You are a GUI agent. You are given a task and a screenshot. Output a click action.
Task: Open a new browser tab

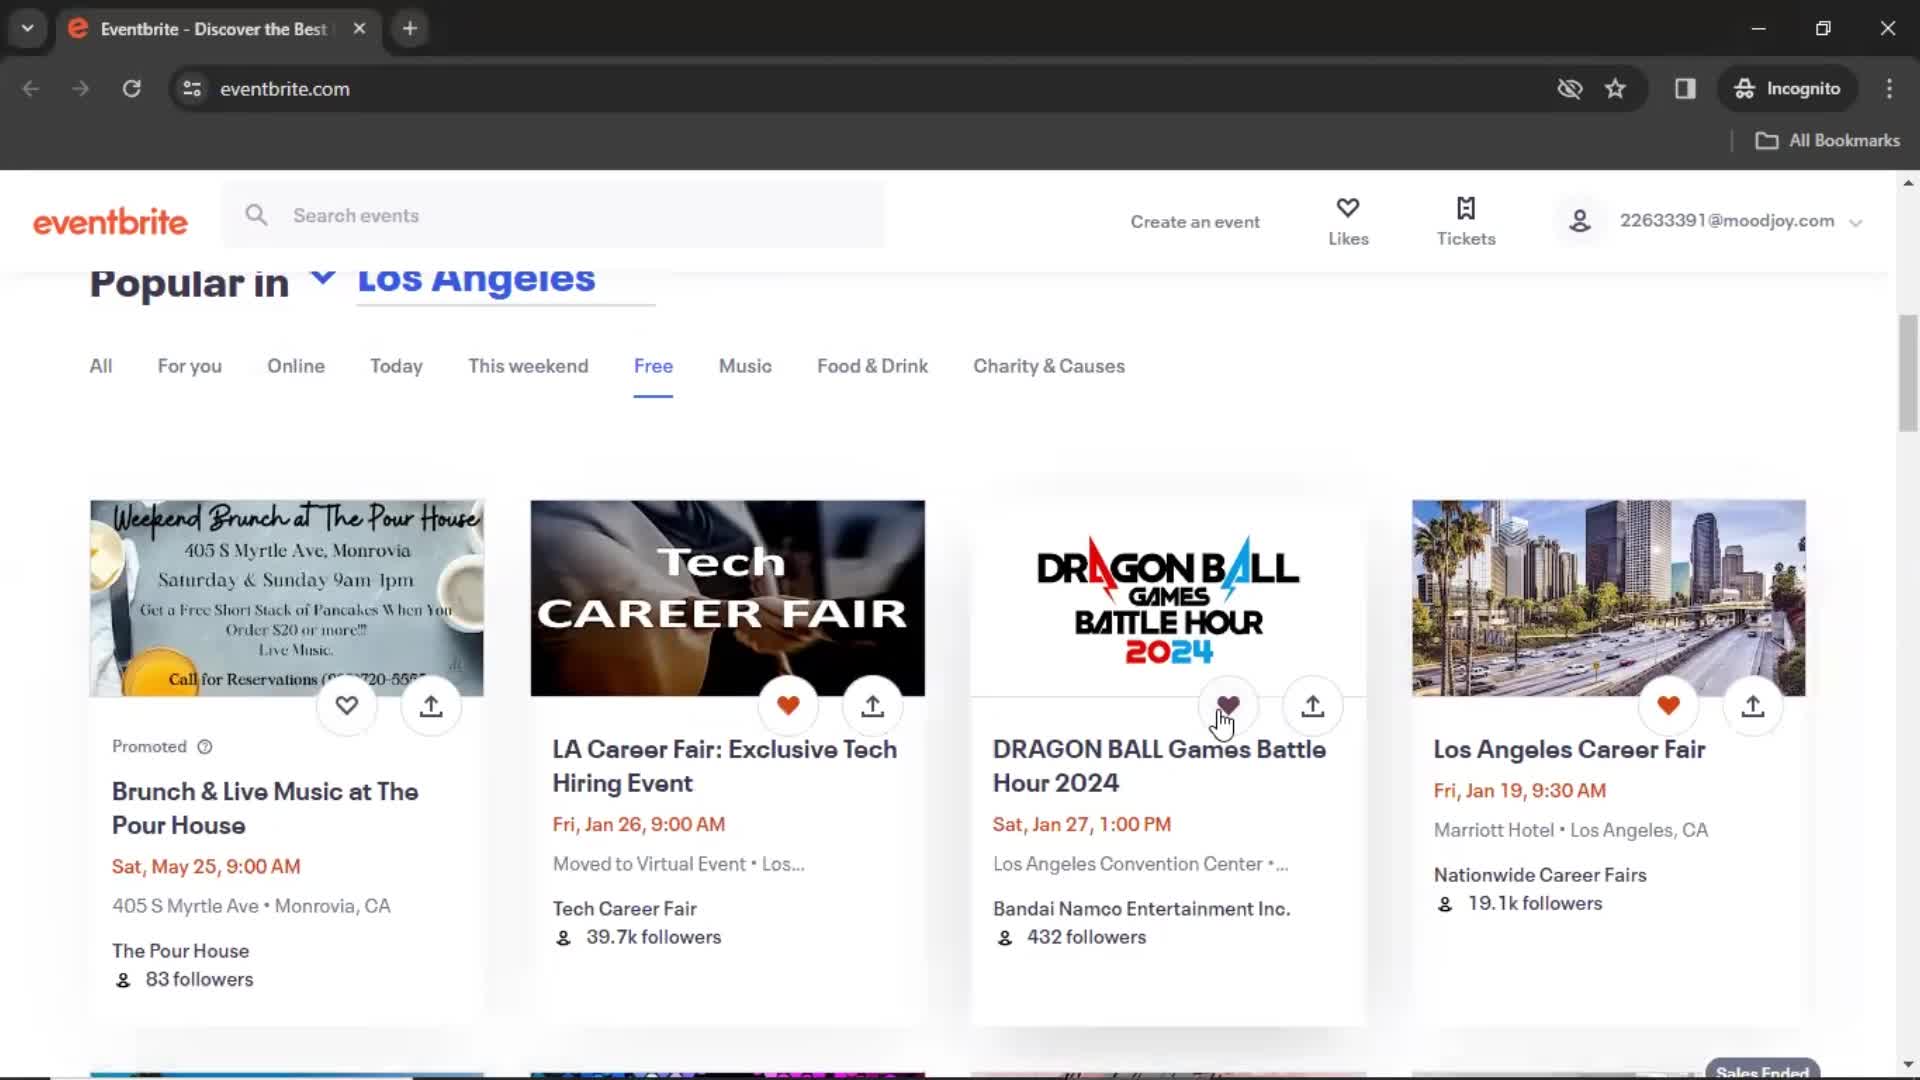[410, 29]
